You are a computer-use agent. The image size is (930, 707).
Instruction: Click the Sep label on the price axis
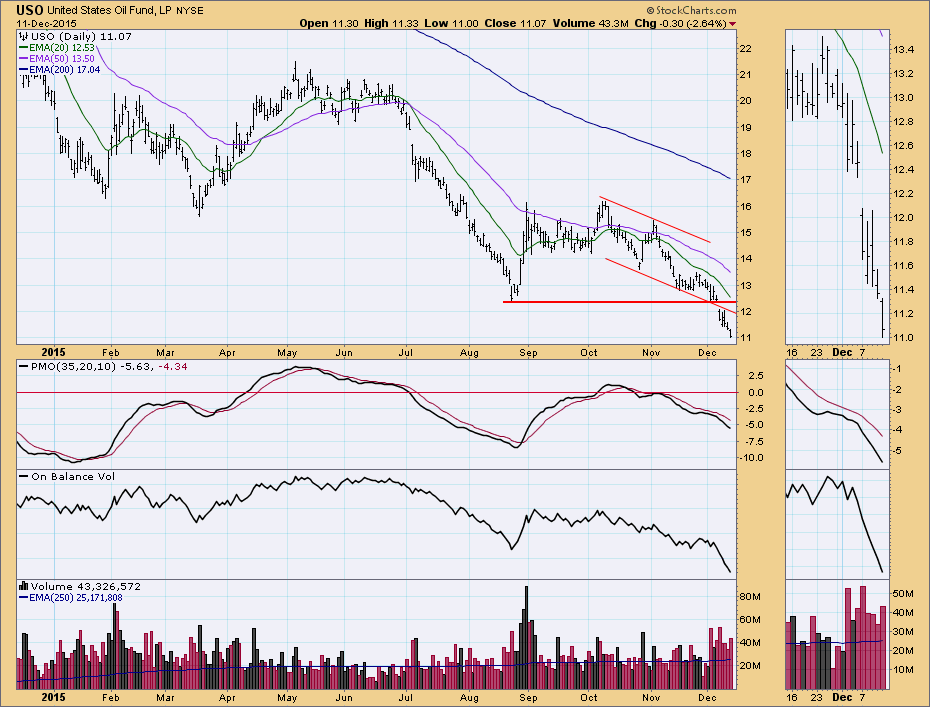(x=529, y=352)
